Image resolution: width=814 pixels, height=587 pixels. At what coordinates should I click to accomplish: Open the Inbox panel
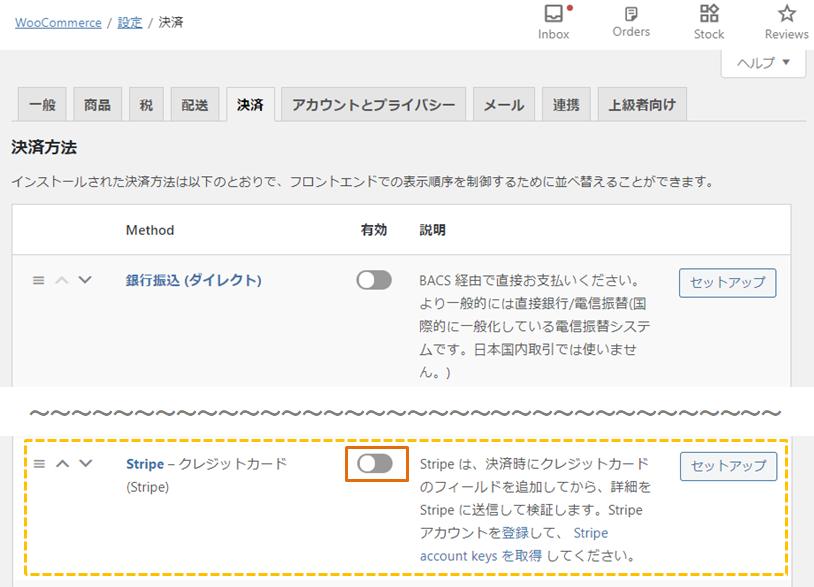coord(553,20)
